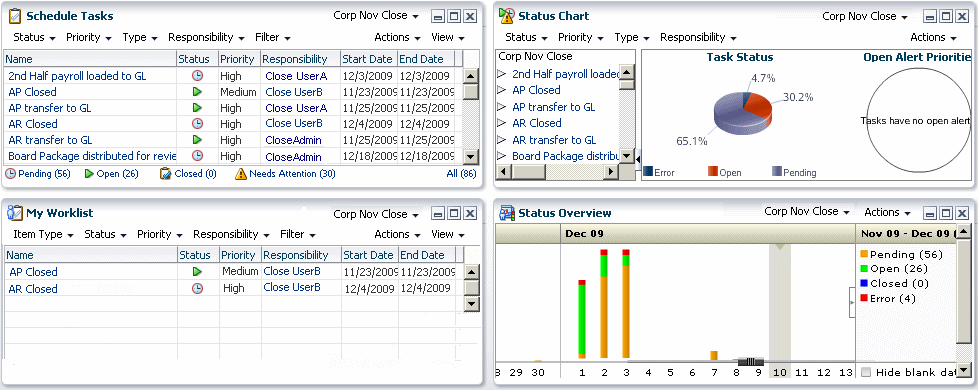Viewport: 978px width, 390px height.
Task: Open AR Closed task in My Worklist
Action: tap(33, 289)
